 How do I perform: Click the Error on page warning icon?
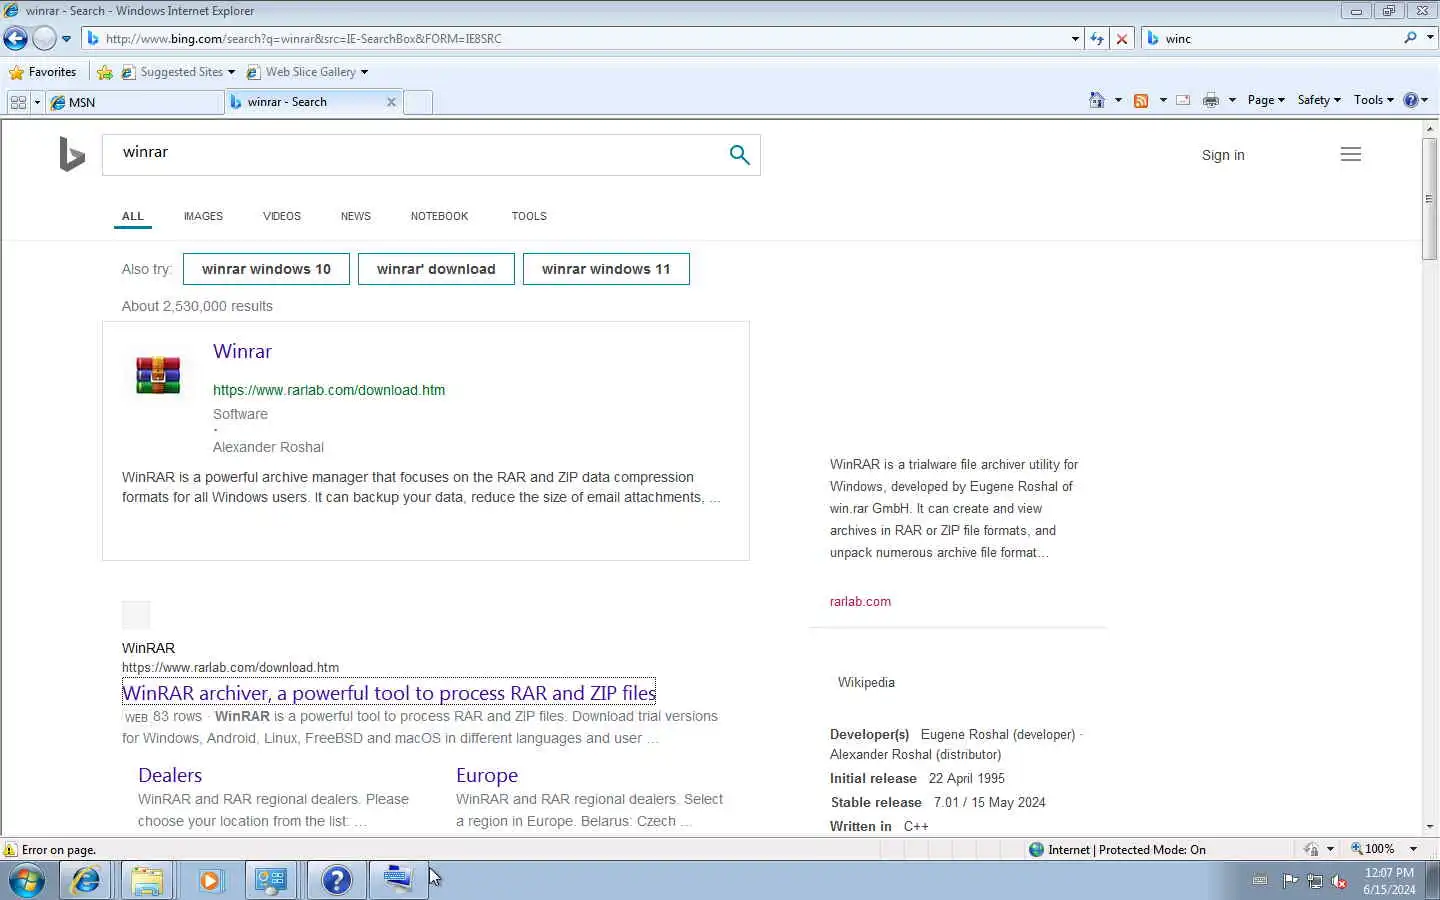click(x=10, y=850)
